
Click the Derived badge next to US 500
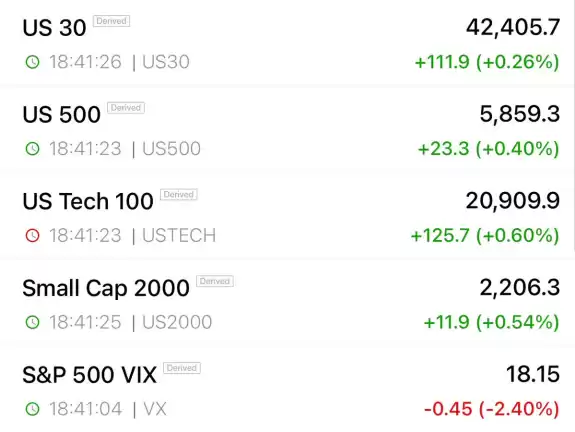tap(126, 108)
